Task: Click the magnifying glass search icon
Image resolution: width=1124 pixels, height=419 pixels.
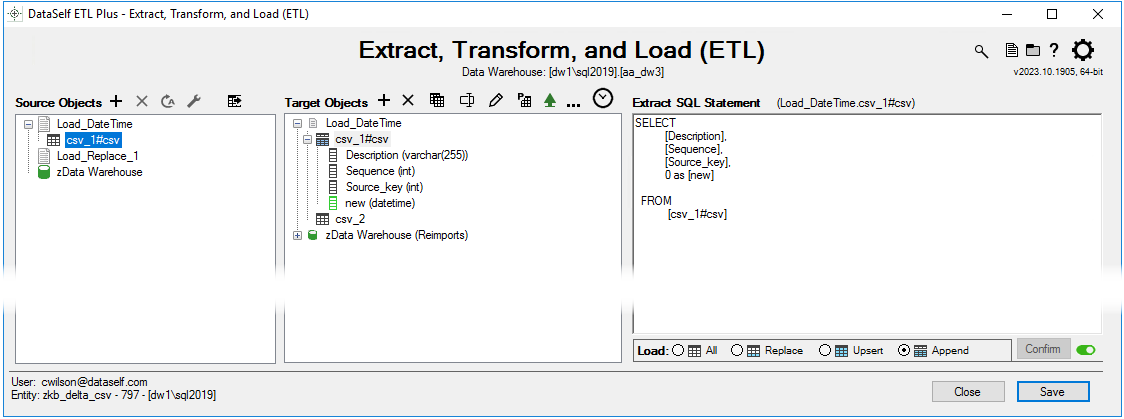Action: 982,51
